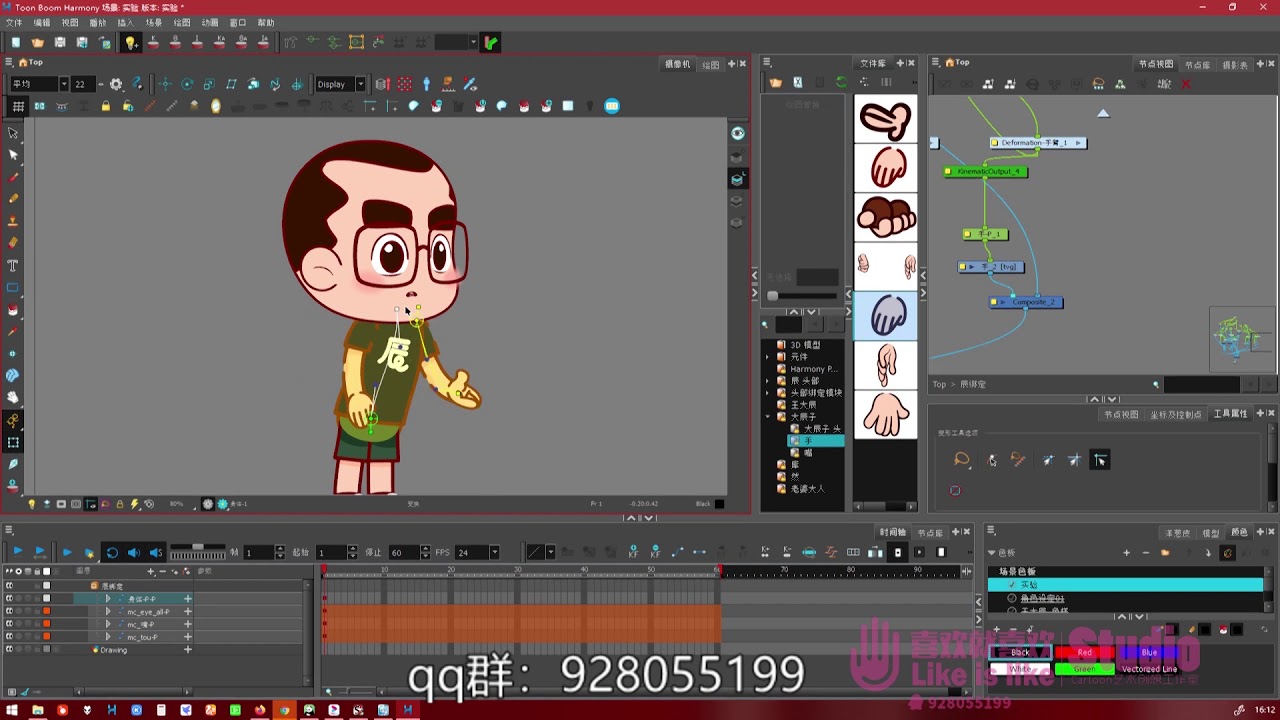Toggle the grid icon in Camera view toolbar
Image resolution: width=1280 pixels, height=720 pixels.
coord(18,106)
